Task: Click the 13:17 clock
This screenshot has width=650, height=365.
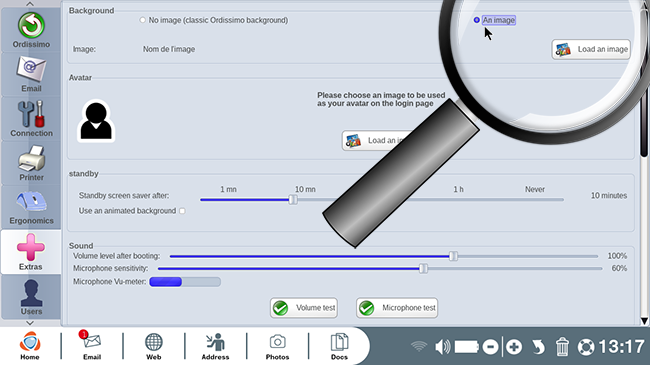Action: tap(621, 347)
